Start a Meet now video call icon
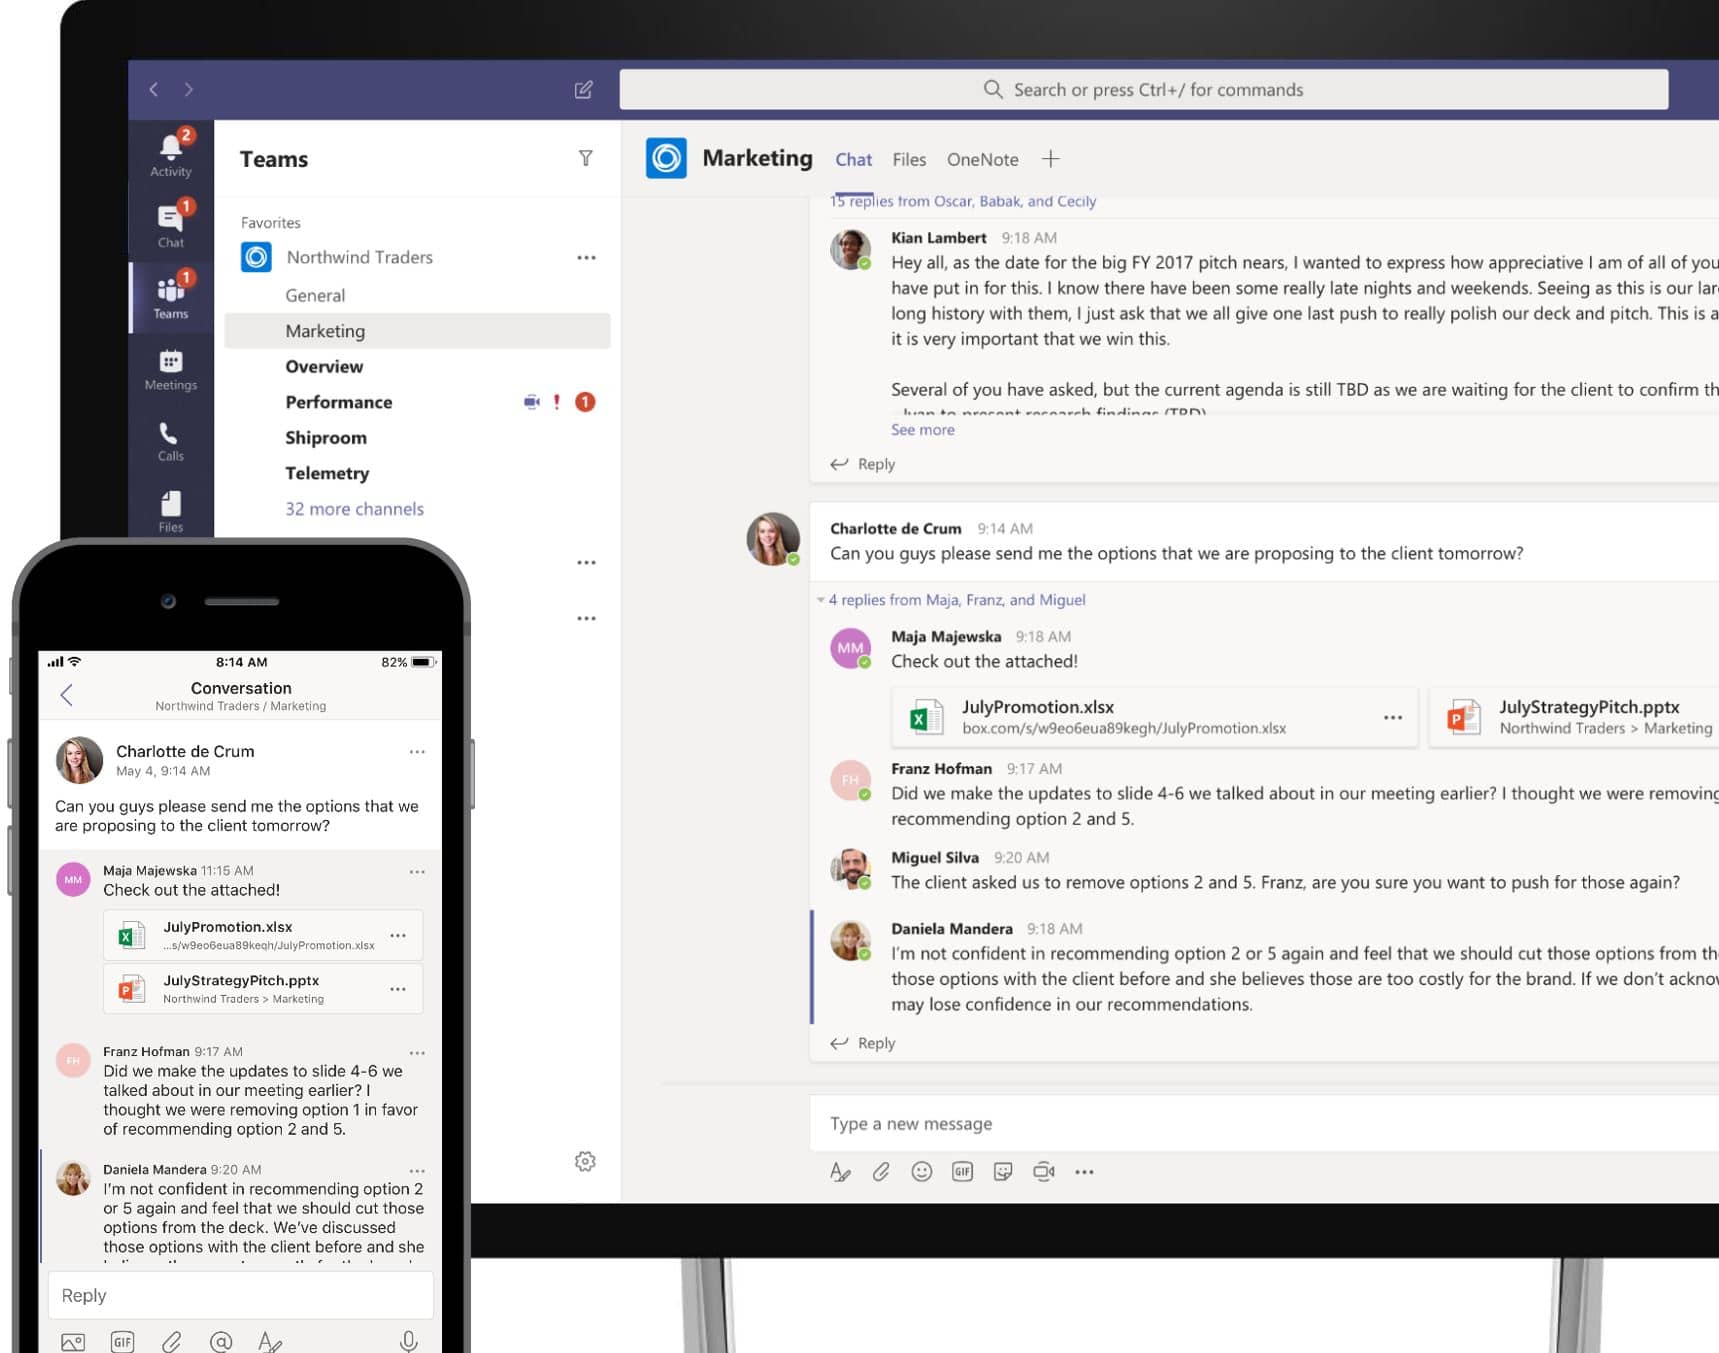Viewport: 1719px width, 1353px height. click(x=1044, y=1172)
